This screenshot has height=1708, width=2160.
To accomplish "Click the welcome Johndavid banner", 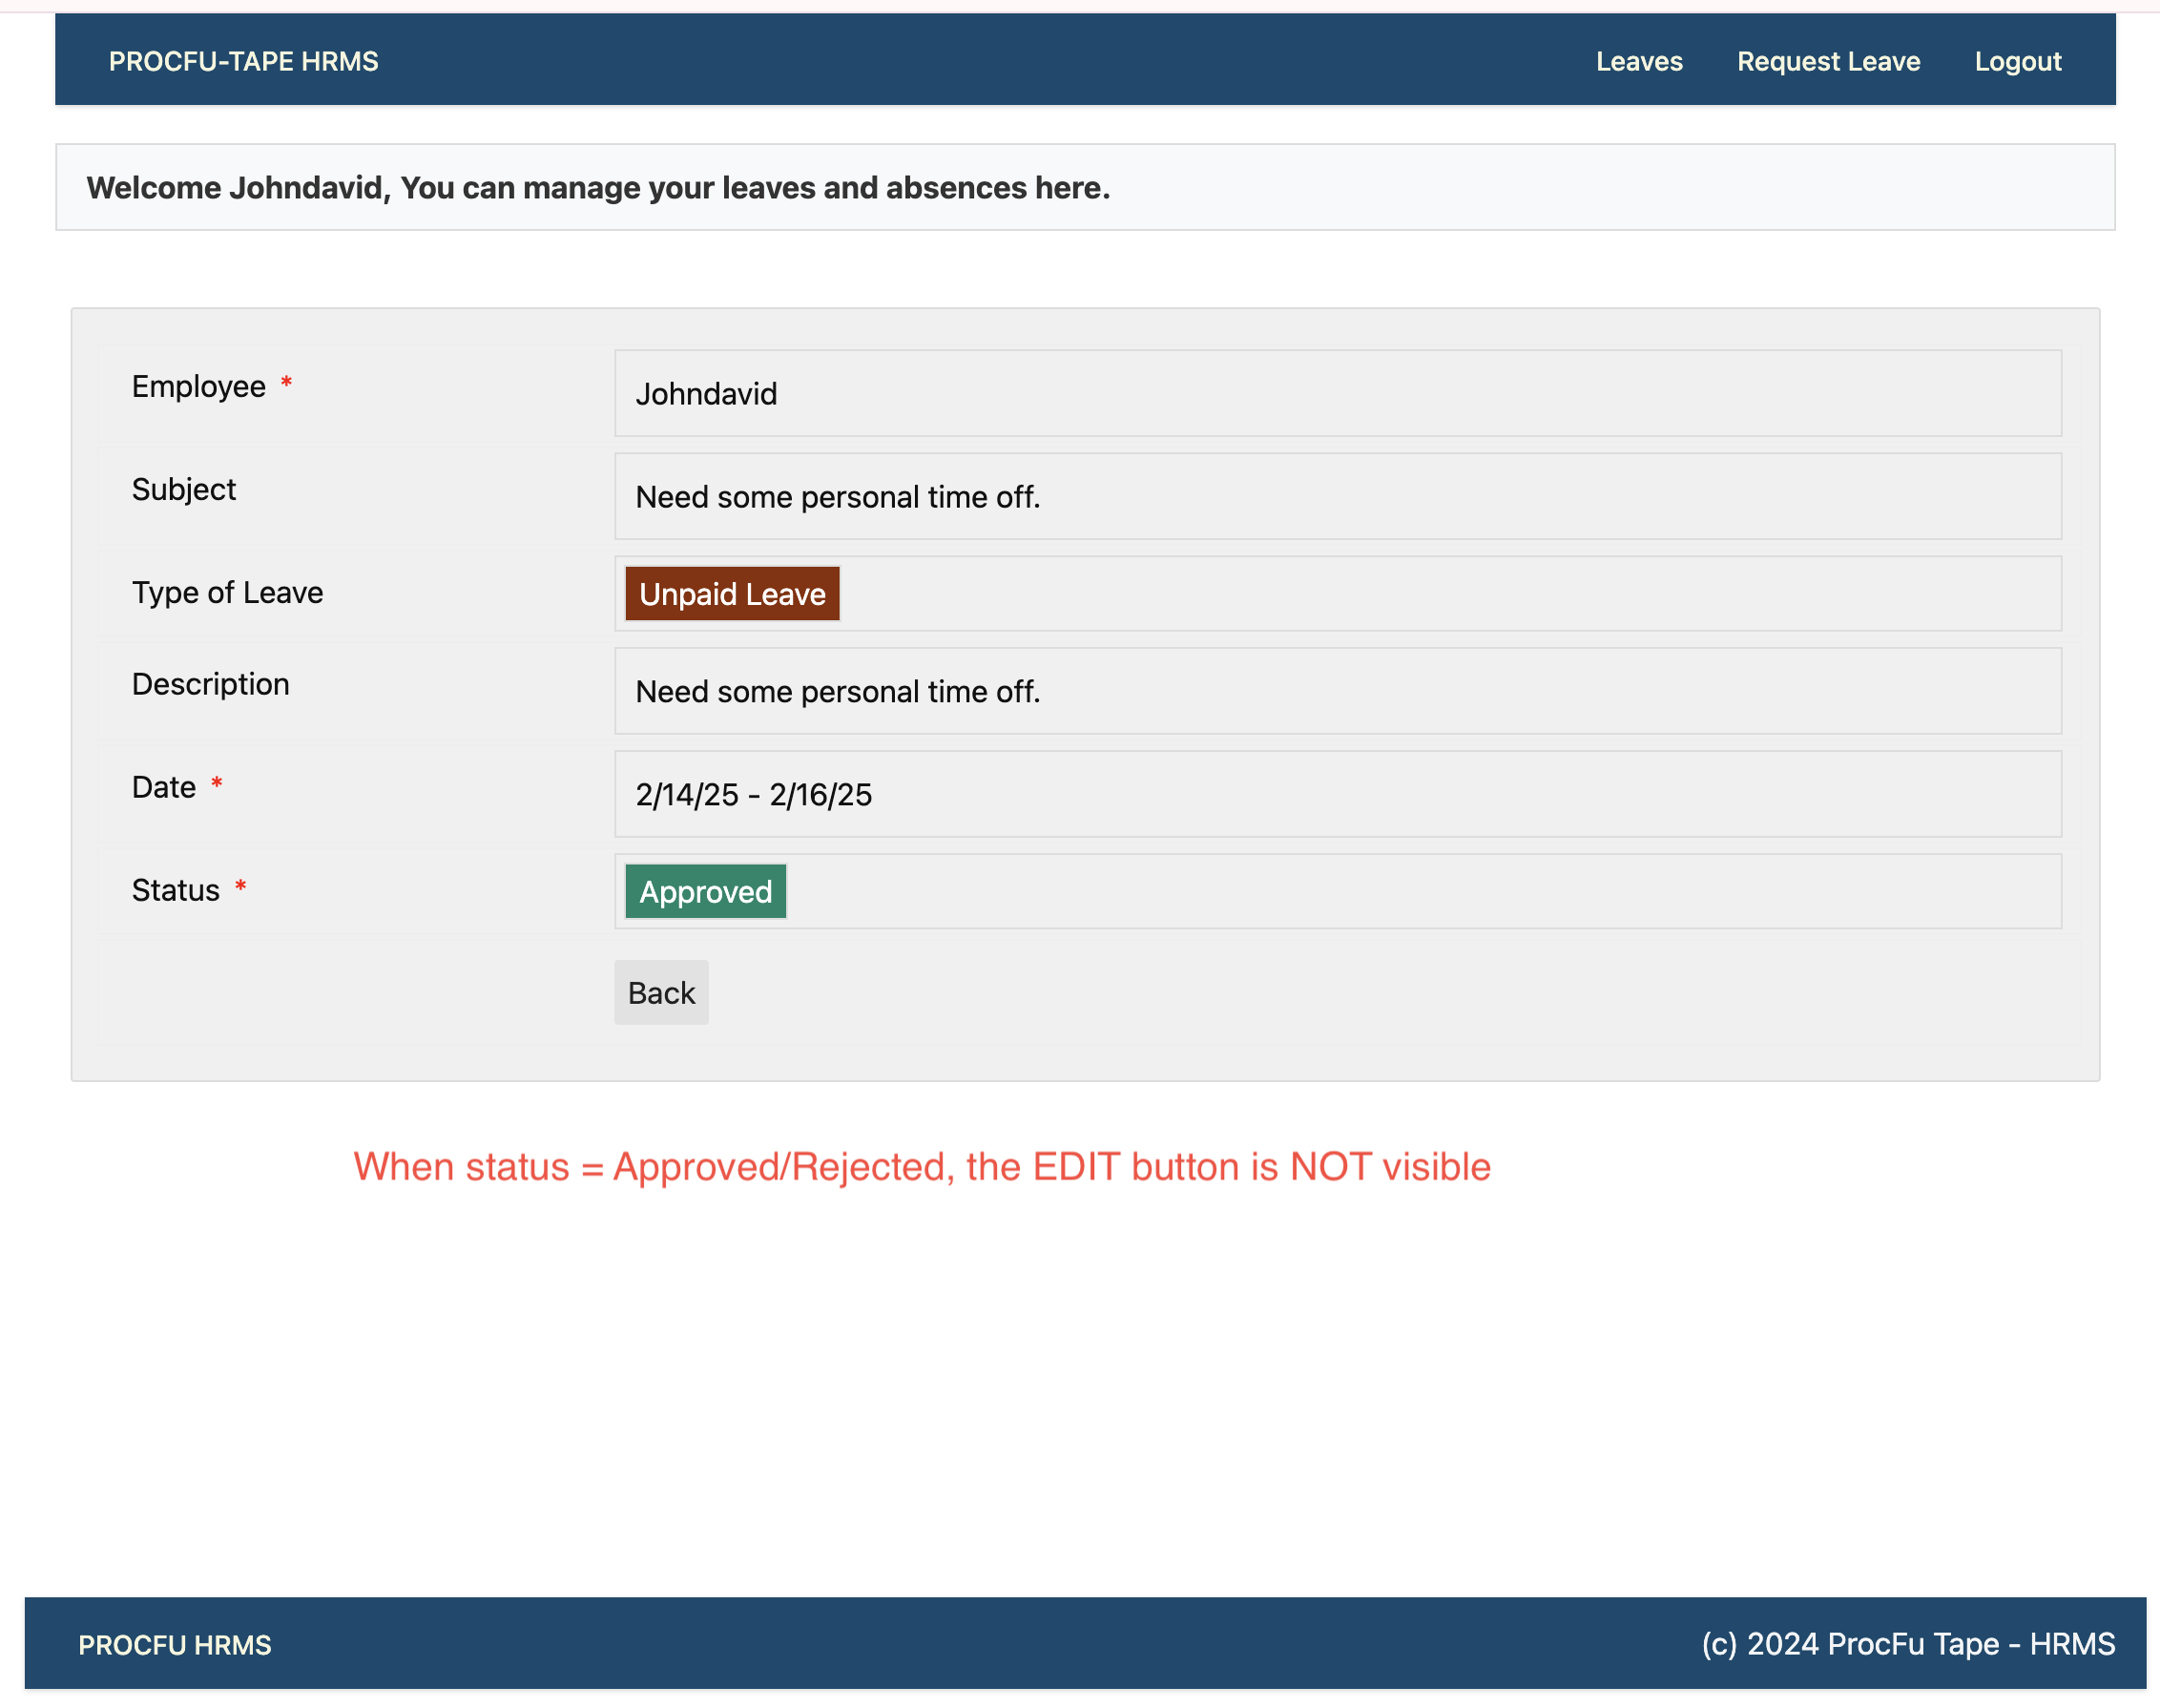I will tap(598, 188).
